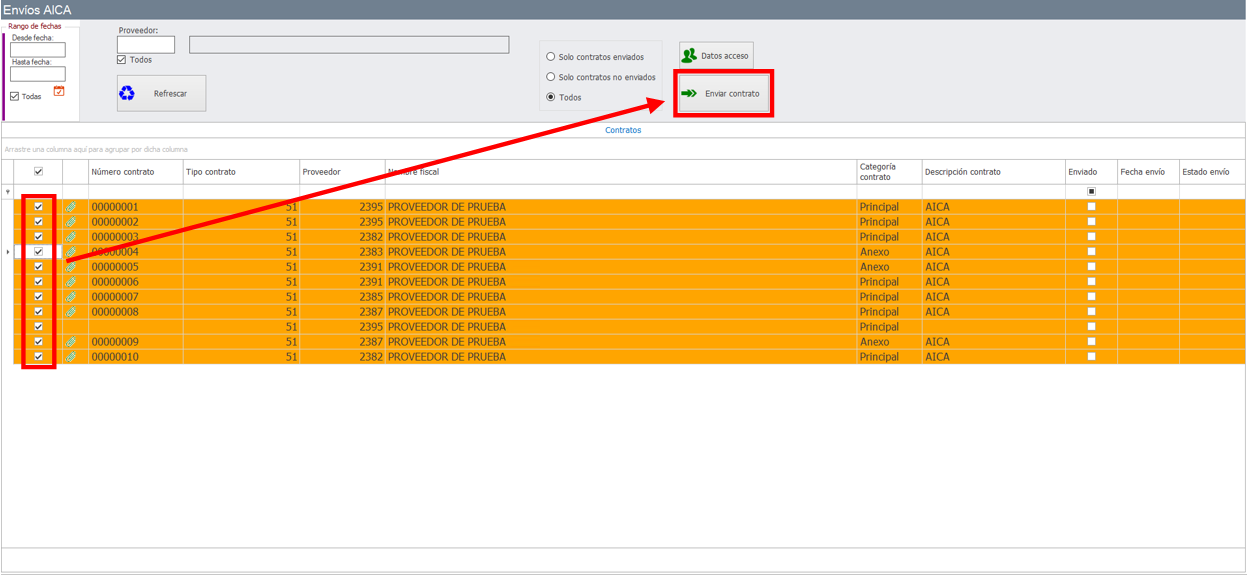
Task: Click the filter row funnel indicator
Action: pyautogui.click(x=8, y=192)
